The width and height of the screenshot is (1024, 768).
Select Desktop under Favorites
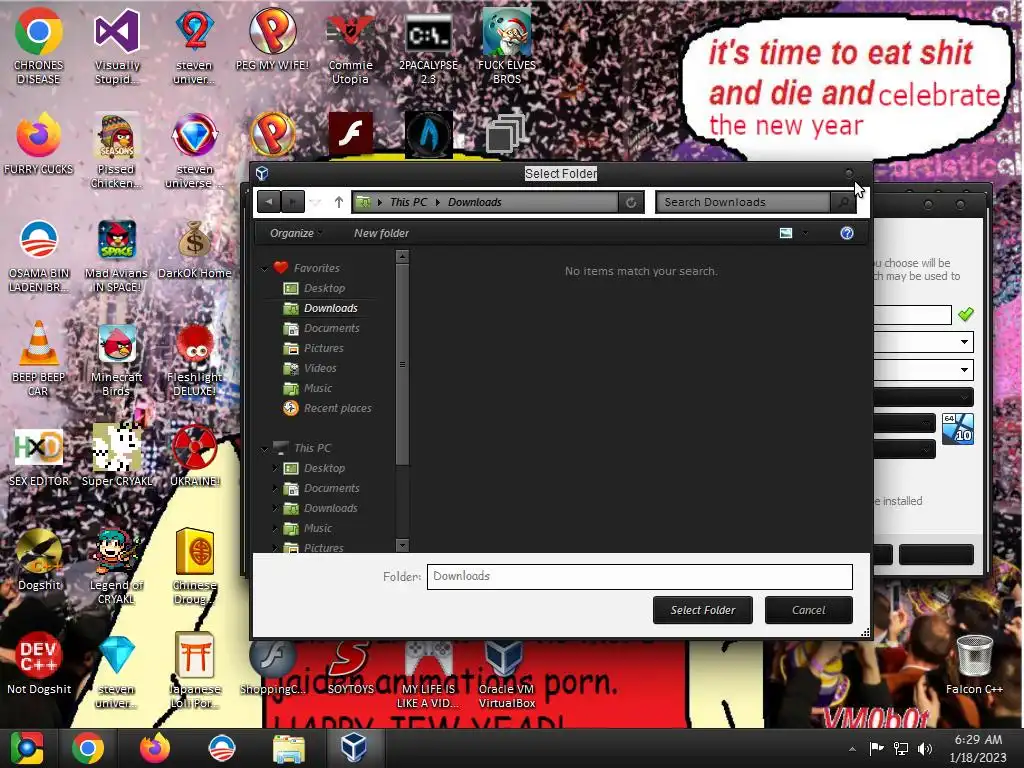[325, 288]
